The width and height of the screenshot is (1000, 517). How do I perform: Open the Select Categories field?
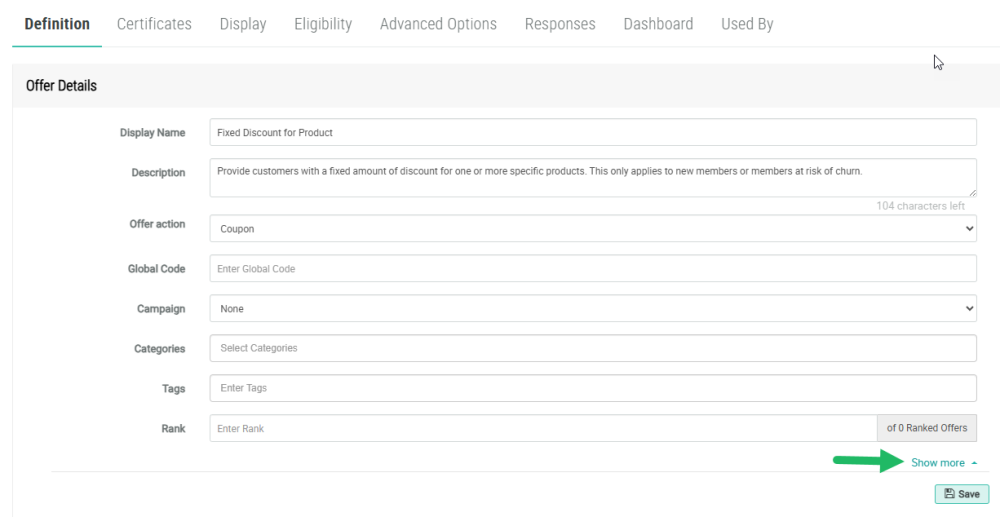[x=592, y=348]
